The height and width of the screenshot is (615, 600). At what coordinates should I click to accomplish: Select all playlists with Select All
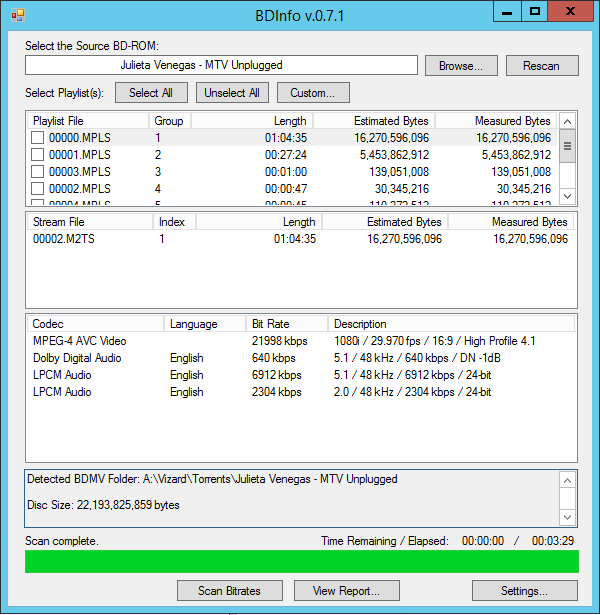click(151, 93)
